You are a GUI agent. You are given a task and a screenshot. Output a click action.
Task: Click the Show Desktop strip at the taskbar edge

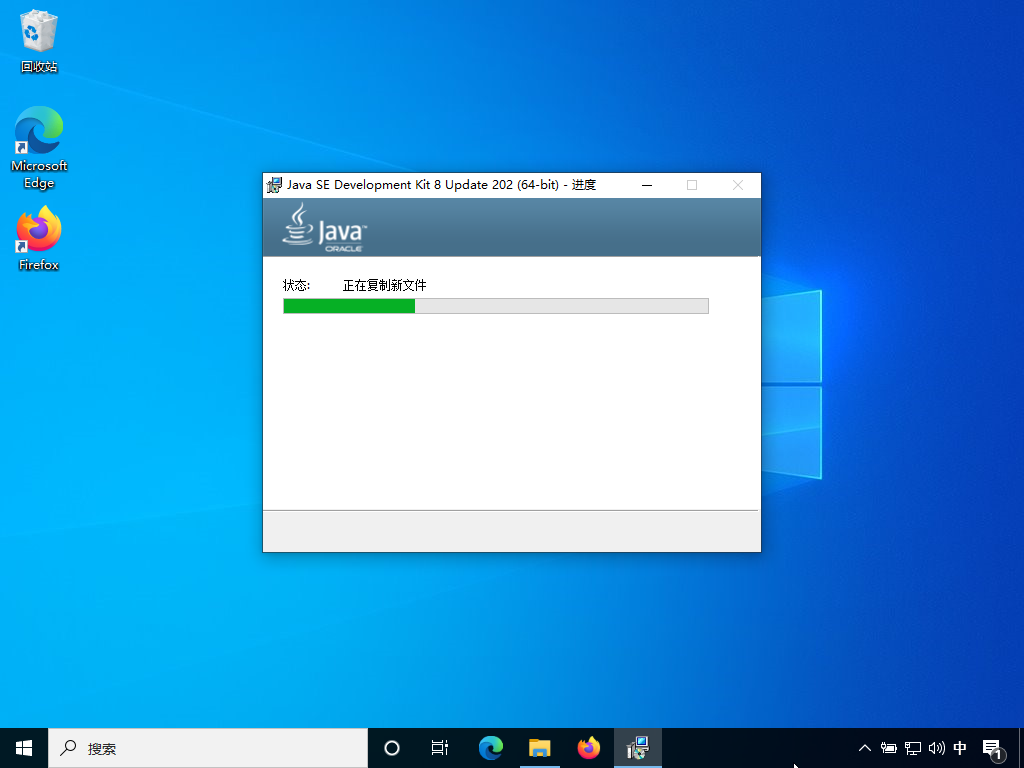coord(1021,748)
